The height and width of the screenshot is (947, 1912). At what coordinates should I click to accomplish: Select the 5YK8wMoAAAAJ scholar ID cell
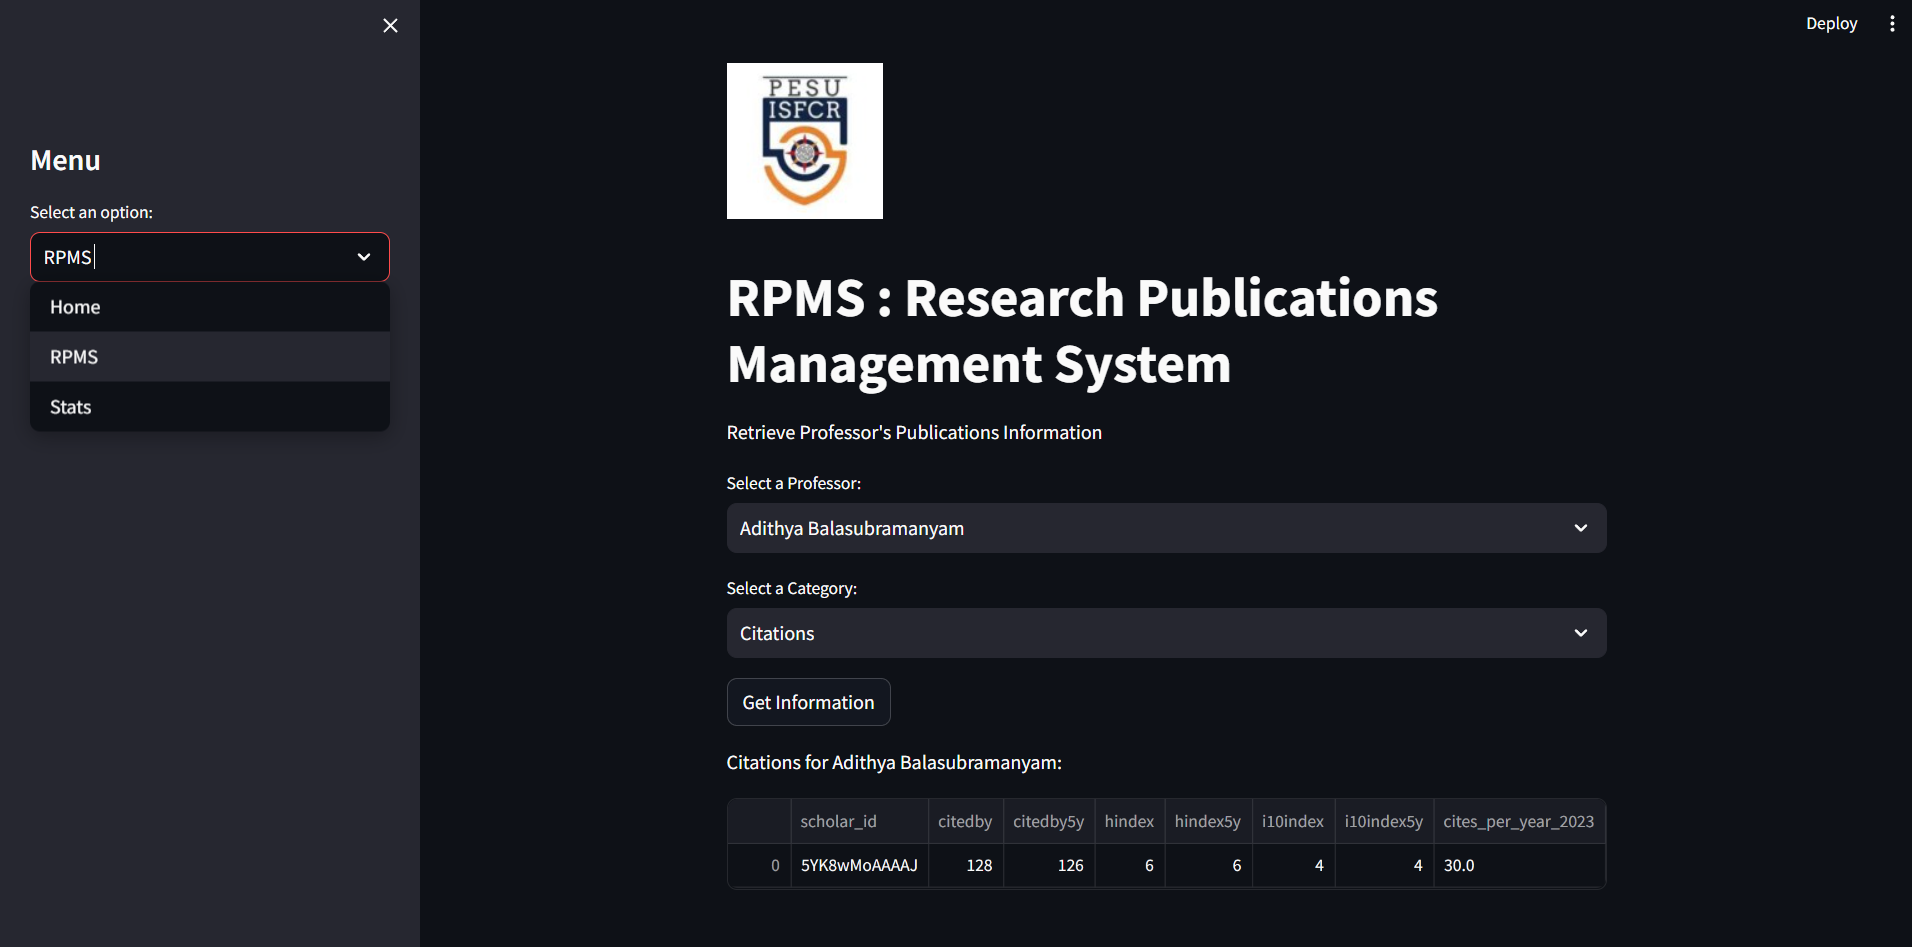click(x=858, y=865)
